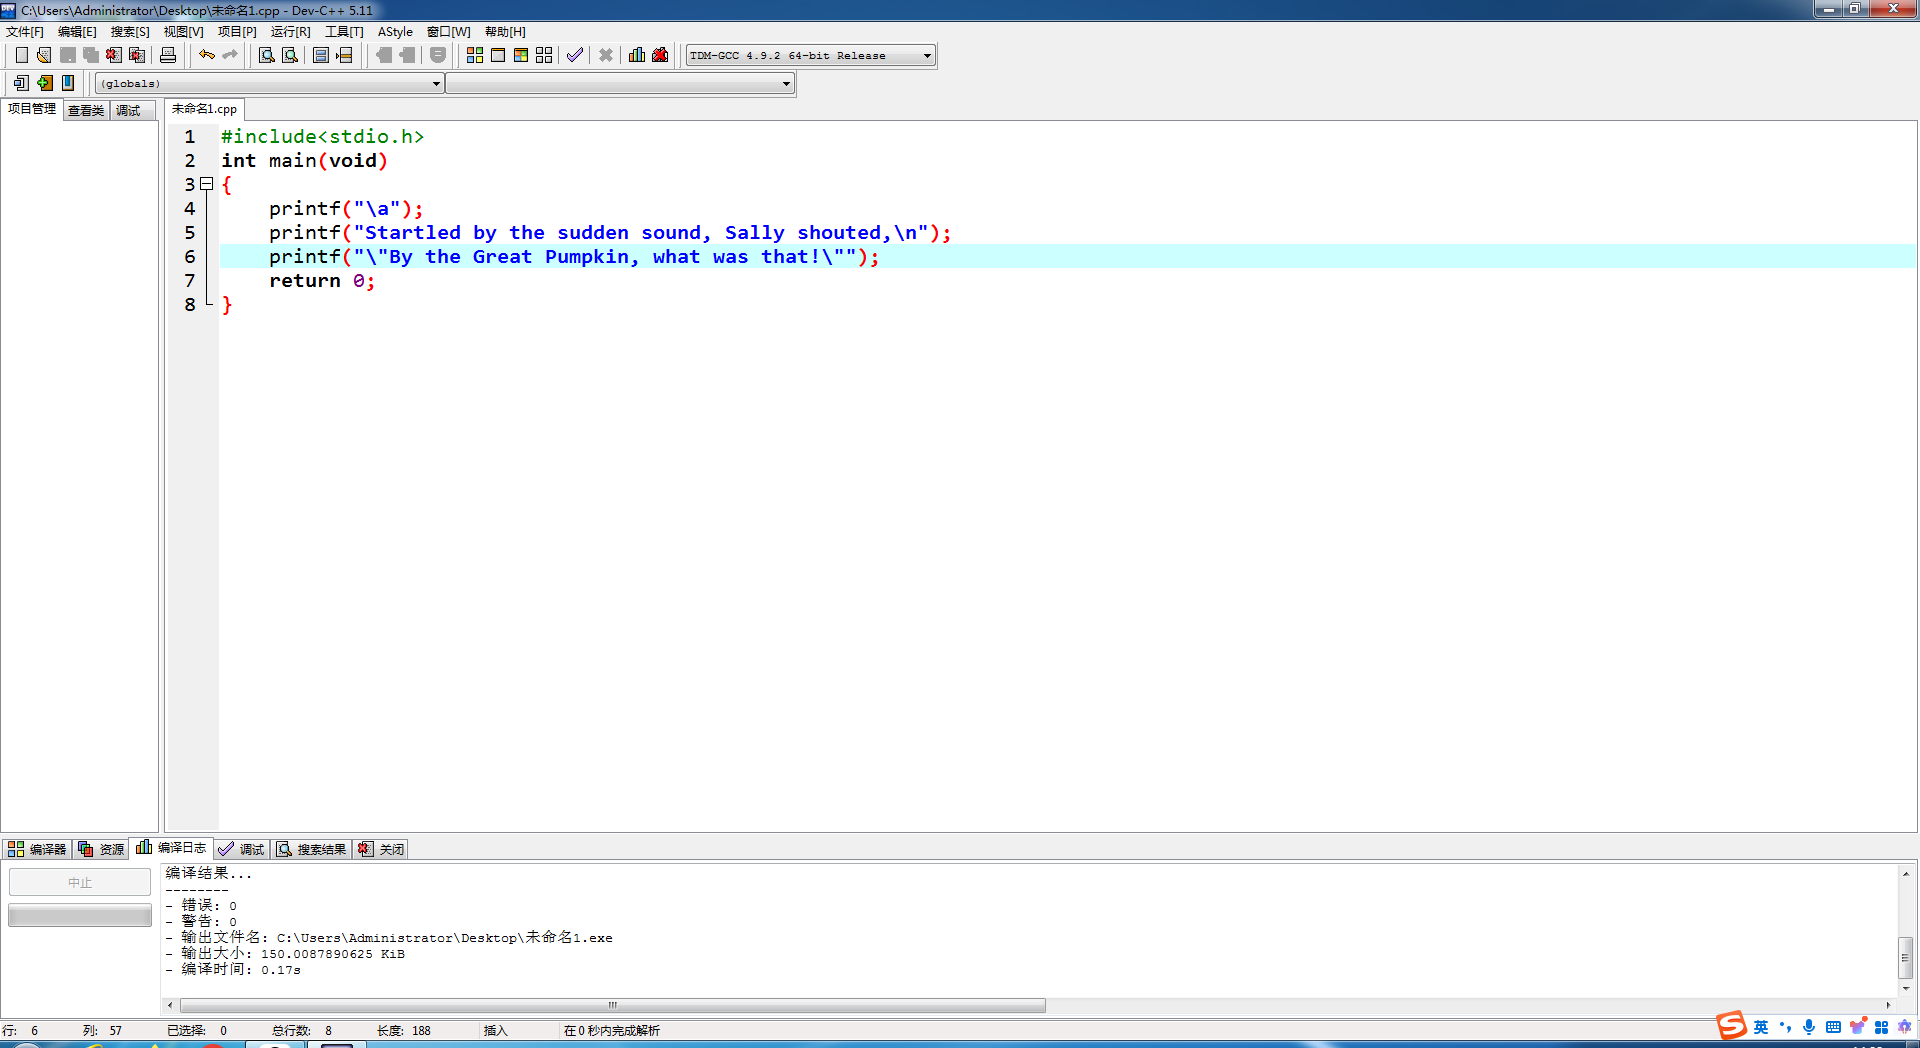Open the 视图[V] menu
This screenshot has width=1920, height=1048.
[183, 32]
